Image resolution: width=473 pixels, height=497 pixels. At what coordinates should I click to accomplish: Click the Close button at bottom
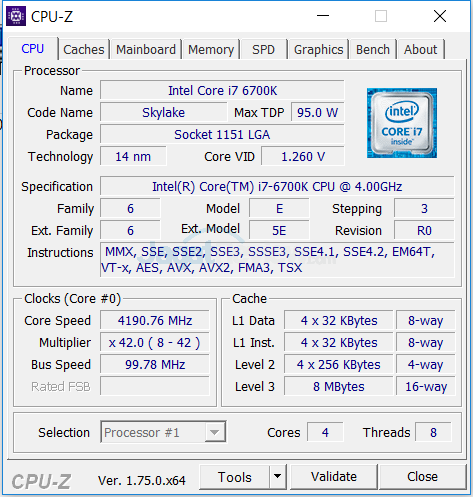click(422, 477)
